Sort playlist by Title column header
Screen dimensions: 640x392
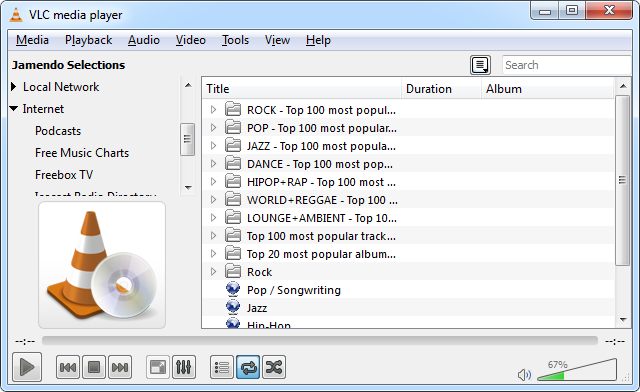302,89
